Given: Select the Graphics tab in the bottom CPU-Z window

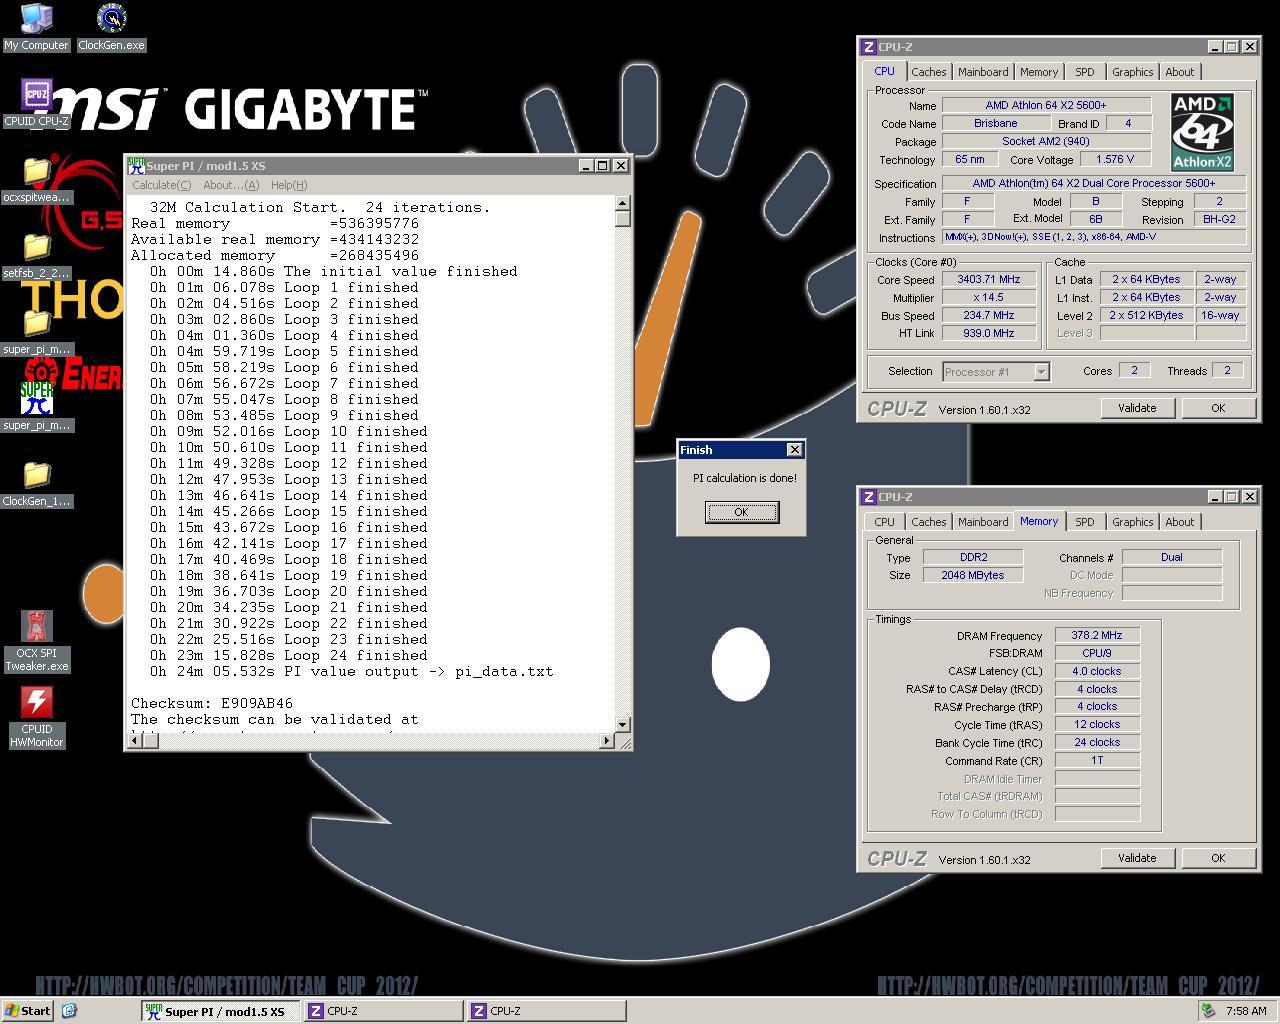Looking at the screenshot, I should (x=1133, y=522).
